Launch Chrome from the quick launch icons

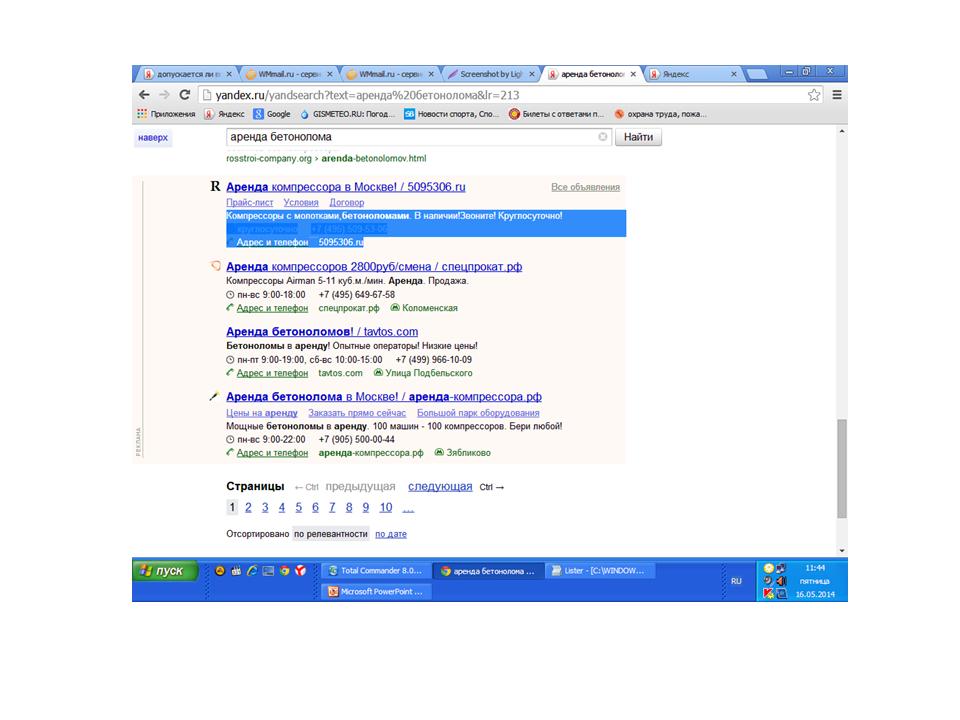click(284, 571)
